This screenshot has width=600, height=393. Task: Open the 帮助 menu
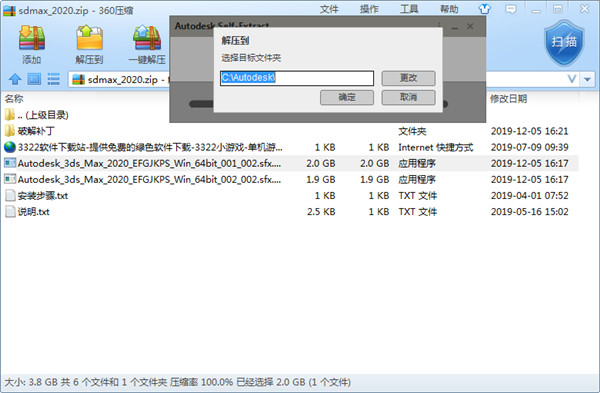(x=449, y=9)
